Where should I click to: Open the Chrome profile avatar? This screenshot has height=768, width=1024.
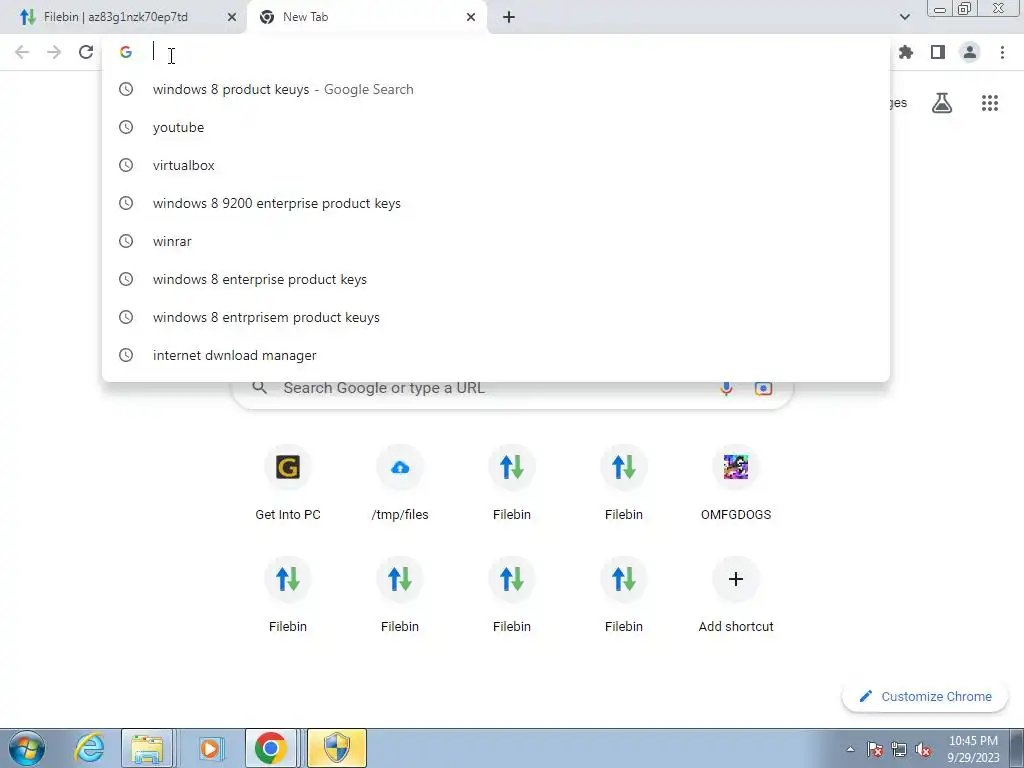(970, 52)
